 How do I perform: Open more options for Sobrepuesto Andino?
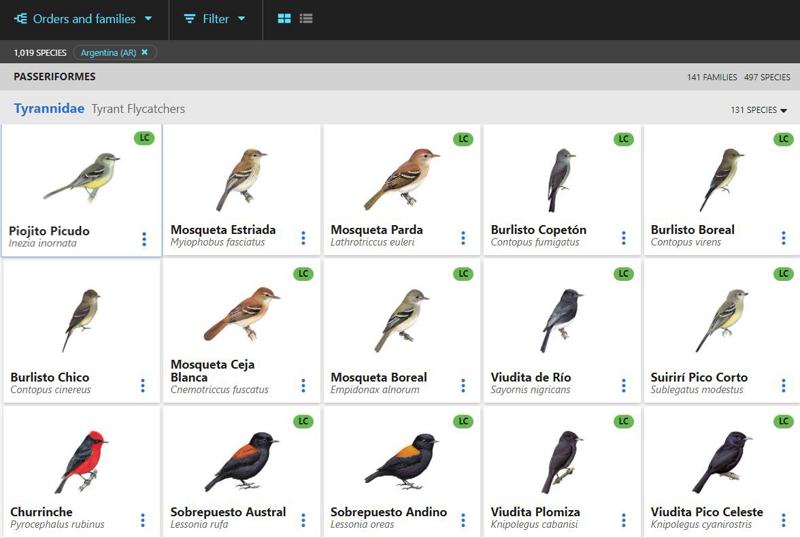tap(464, 520)
